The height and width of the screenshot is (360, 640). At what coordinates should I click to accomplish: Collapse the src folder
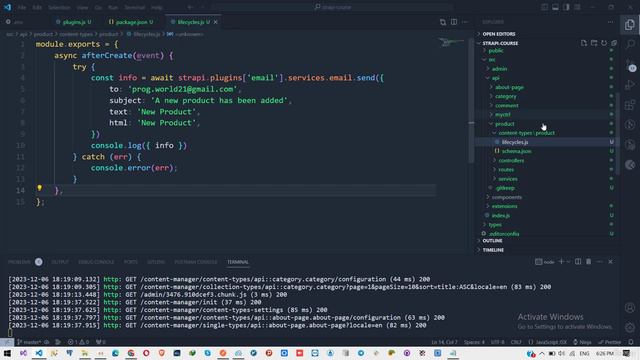pyautogui.click(x=491, y=60)
